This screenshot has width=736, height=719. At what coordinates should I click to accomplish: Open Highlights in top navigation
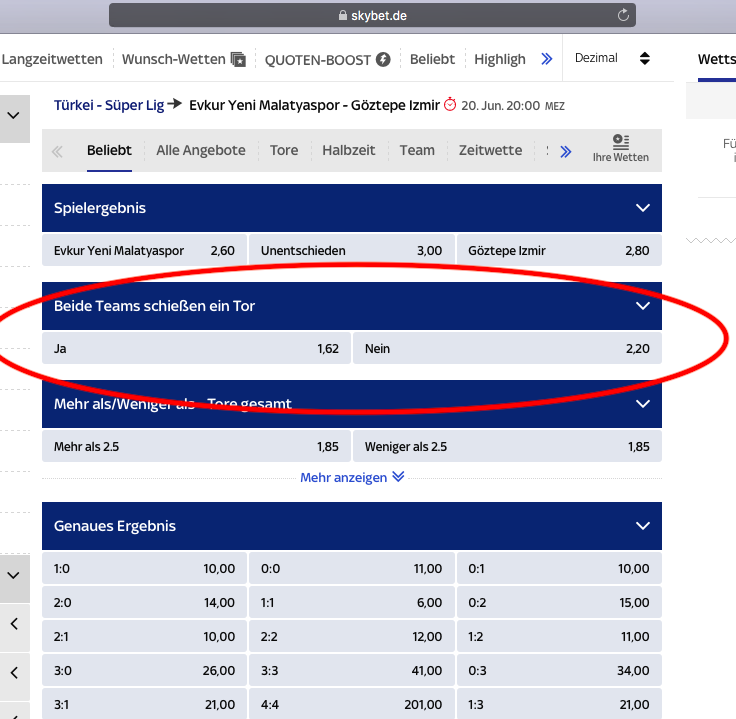coord(500,59)
